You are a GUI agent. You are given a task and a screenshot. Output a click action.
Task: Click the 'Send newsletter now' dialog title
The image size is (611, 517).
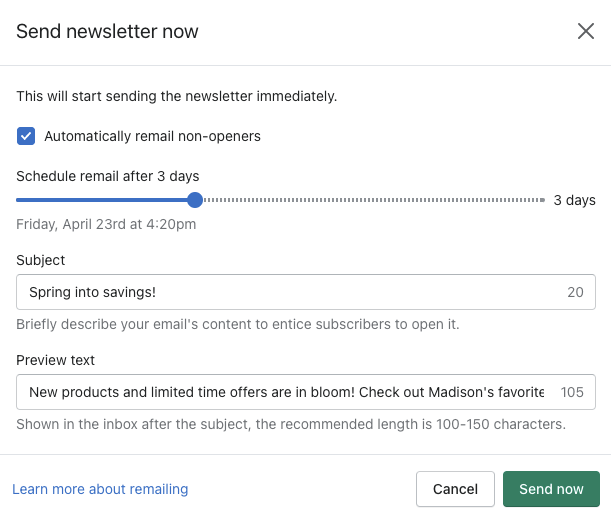(107, 31)
